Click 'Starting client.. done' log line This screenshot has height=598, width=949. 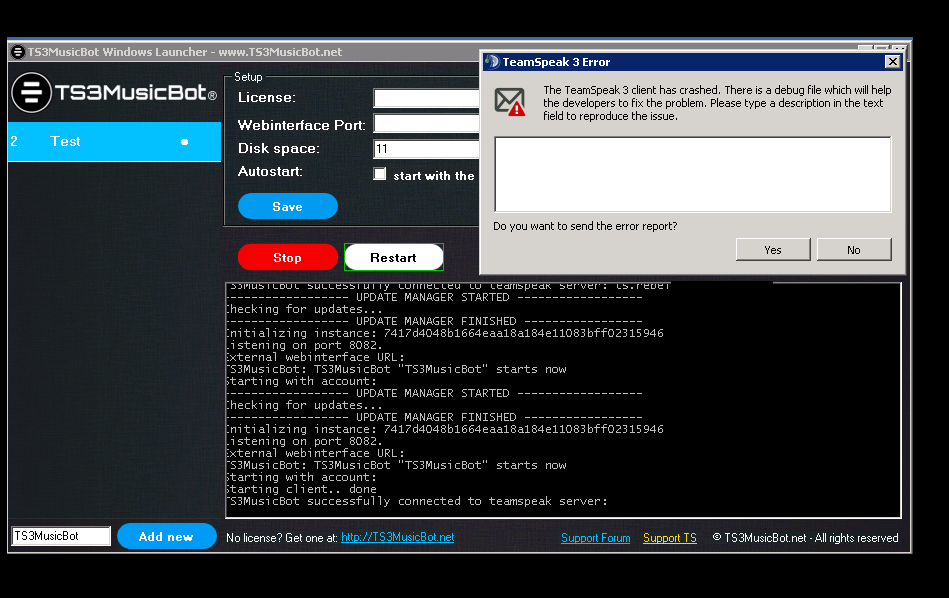click(301, 489)
